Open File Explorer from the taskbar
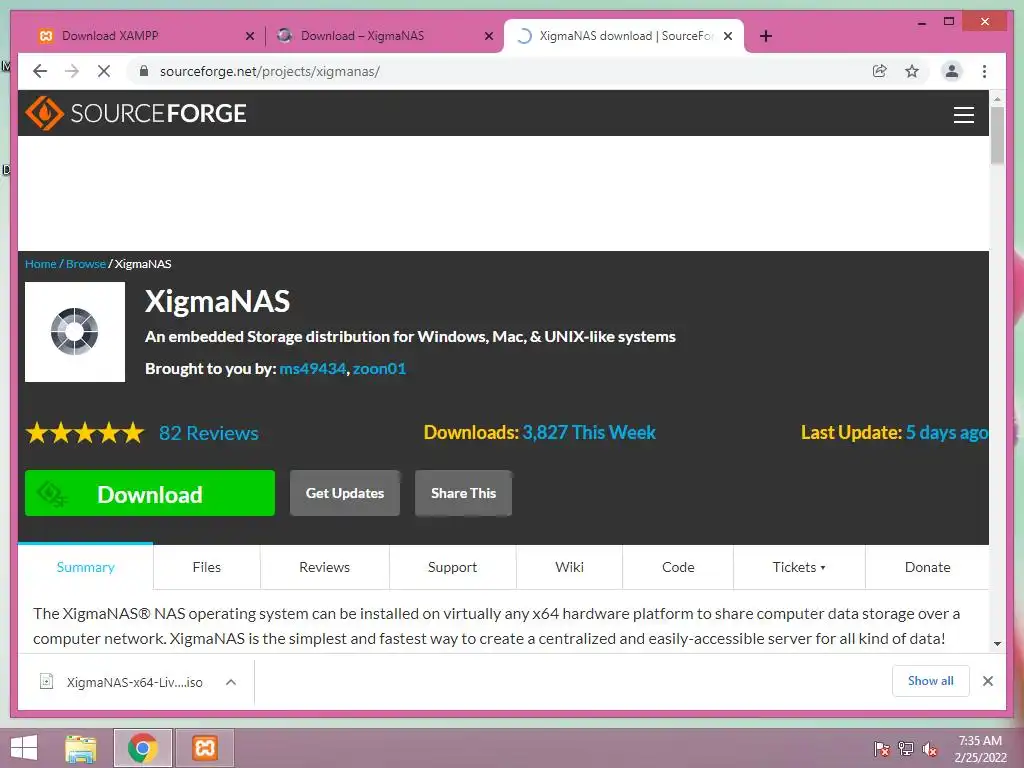 [81, 748]
